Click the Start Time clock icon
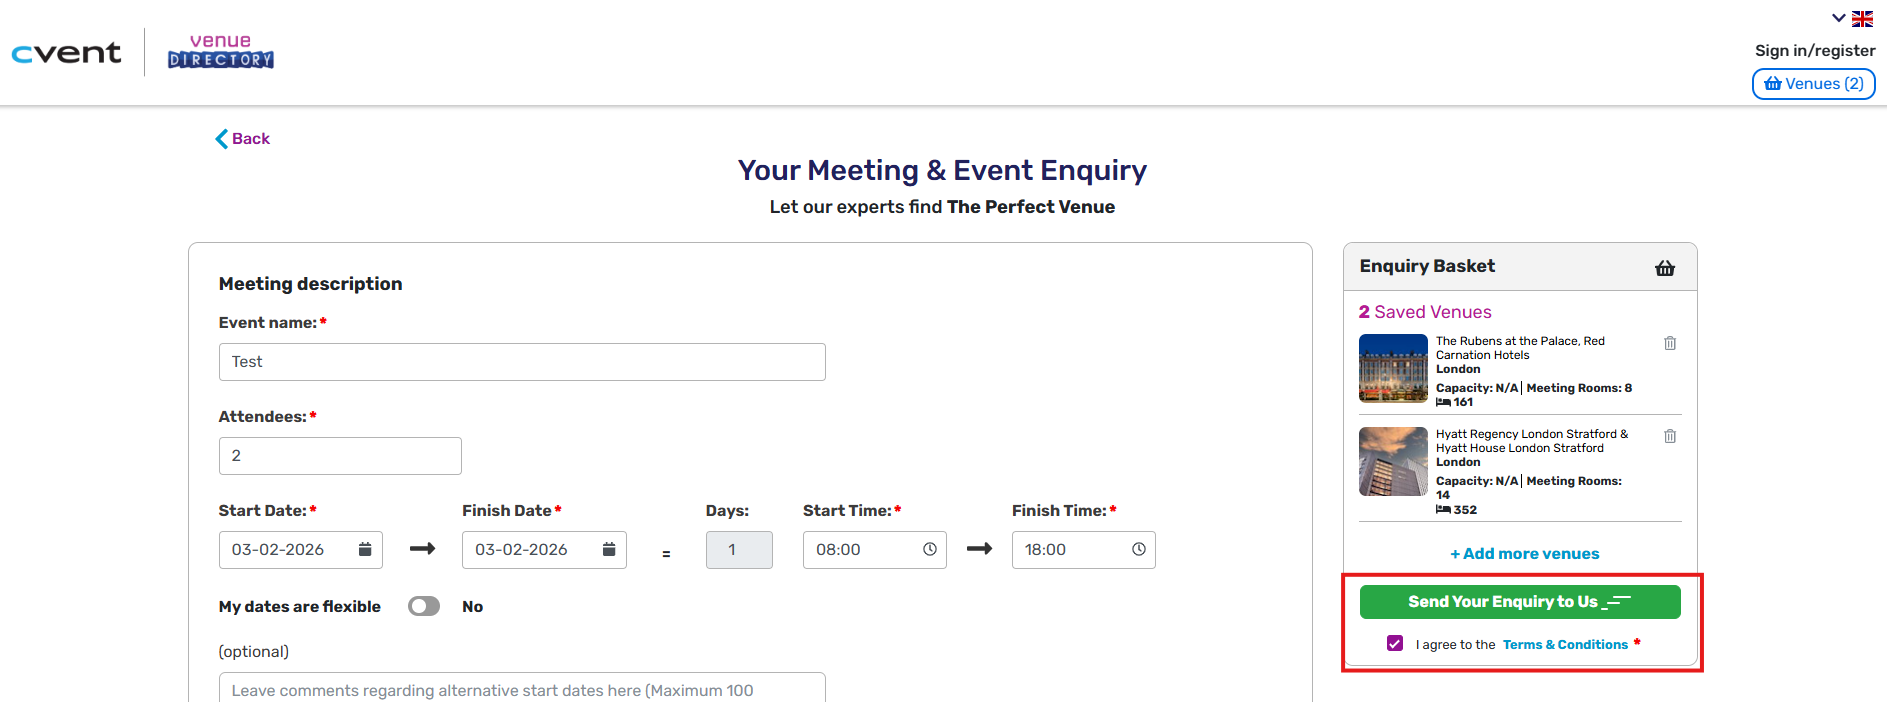The height and width of the screenshot is (702, 1887). coord(930,549)
